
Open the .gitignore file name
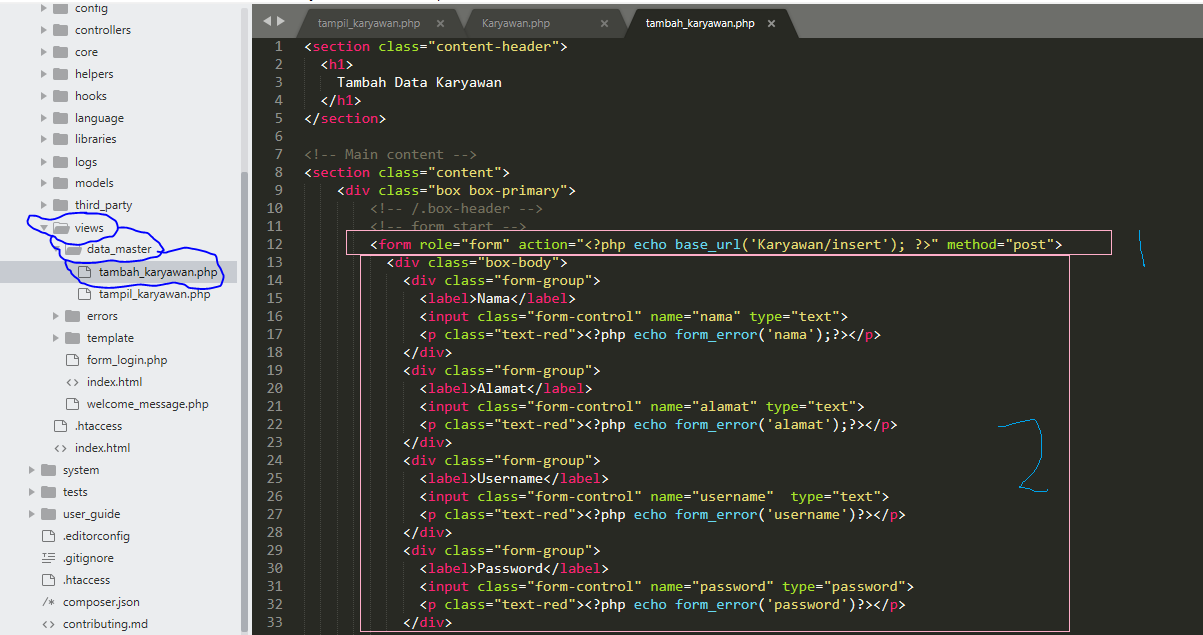pyautogui.click(x=88, y=558)
